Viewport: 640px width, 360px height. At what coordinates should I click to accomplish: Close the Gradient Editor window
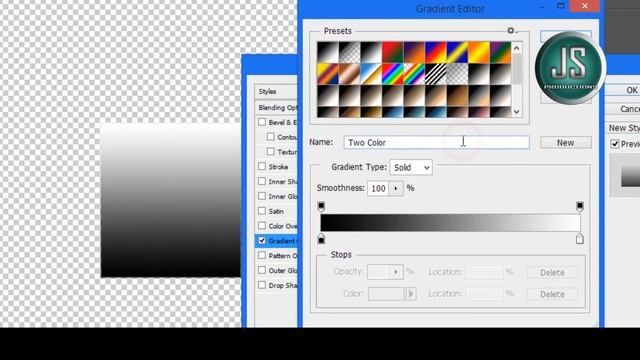pos(584,6)
